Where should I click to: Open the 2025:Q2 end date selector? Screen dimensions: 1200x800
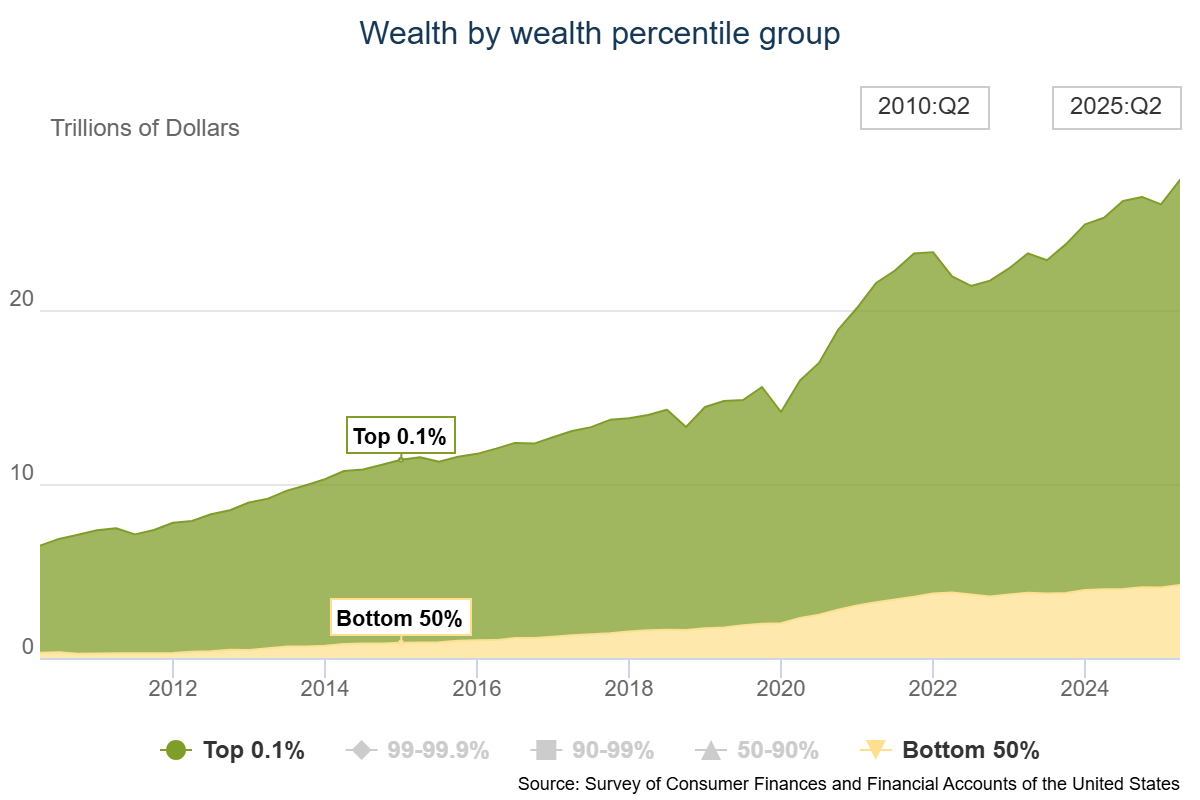tap(1115, 108)
